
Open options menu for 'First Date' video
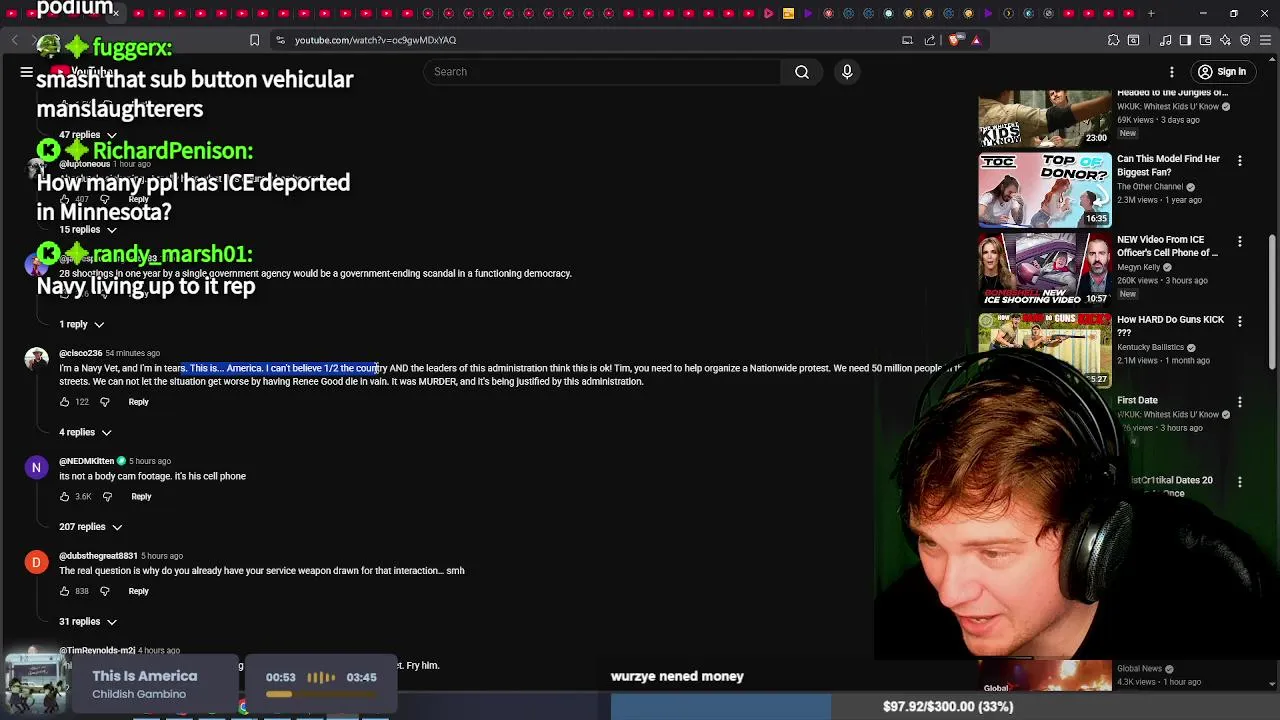coord(1240,402)
